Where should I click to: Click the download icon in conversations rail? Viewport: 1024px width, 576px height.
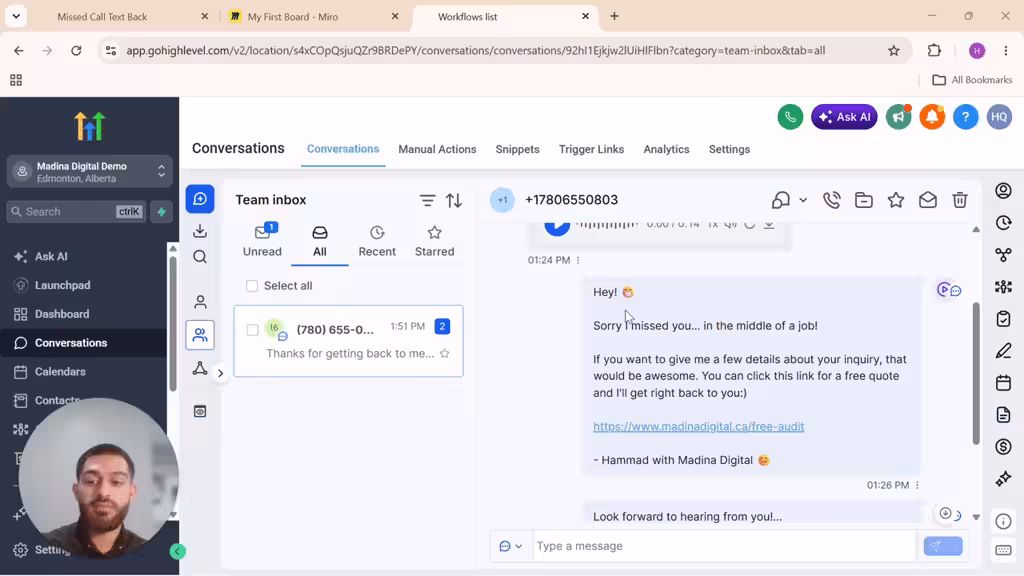point(200,231)
